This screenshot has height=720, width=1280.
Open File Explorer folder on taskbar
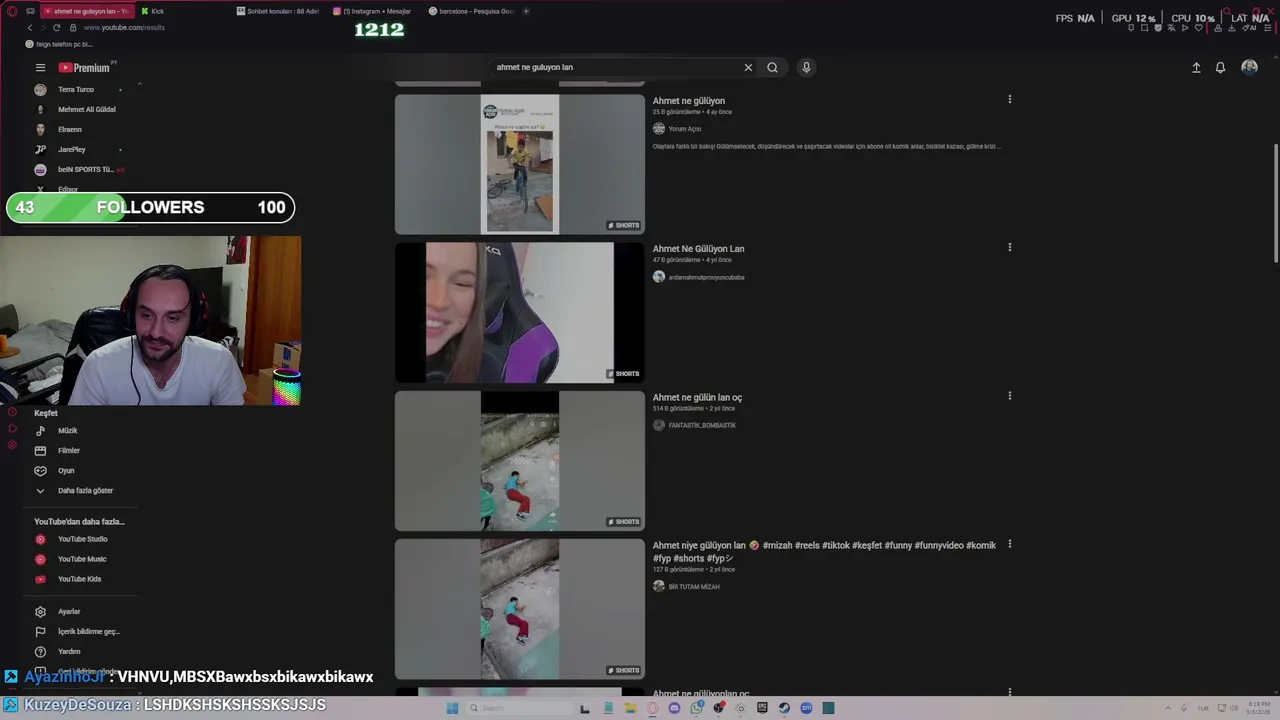[630, 708]
